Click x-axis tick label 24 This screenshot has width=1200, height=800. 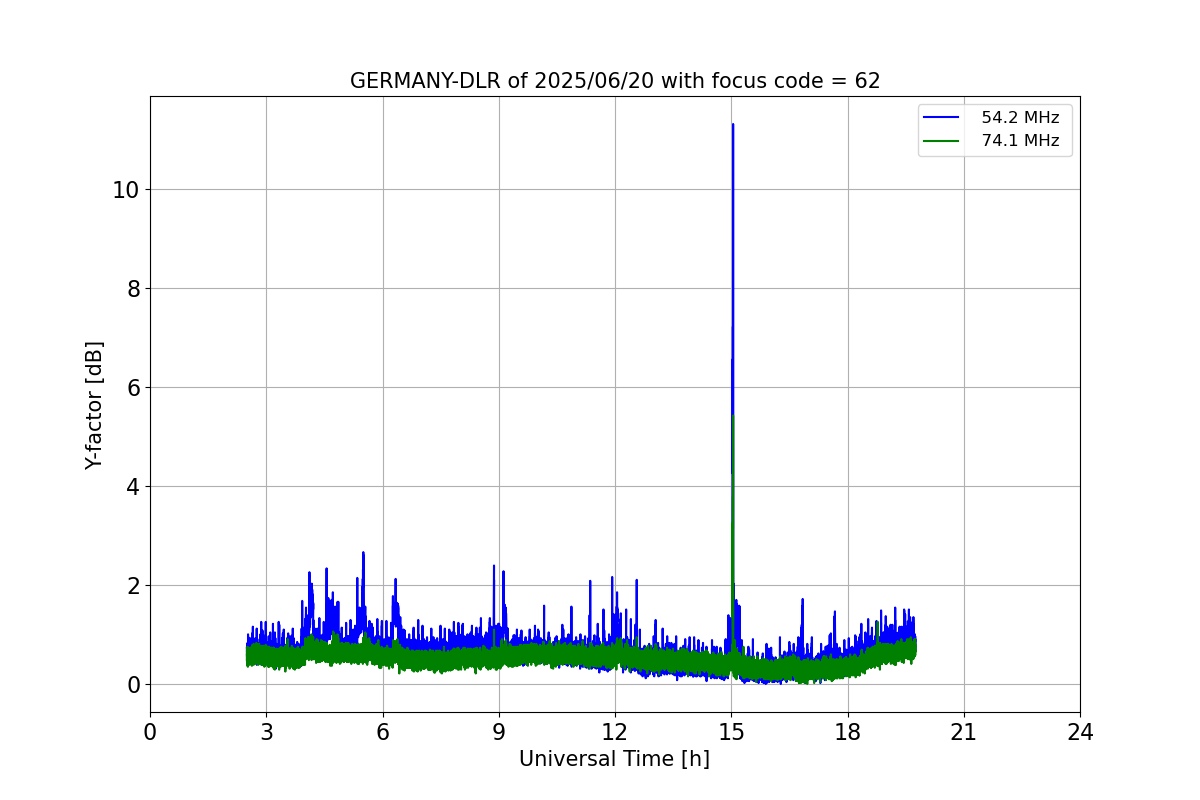click(x=1080, y=732)
